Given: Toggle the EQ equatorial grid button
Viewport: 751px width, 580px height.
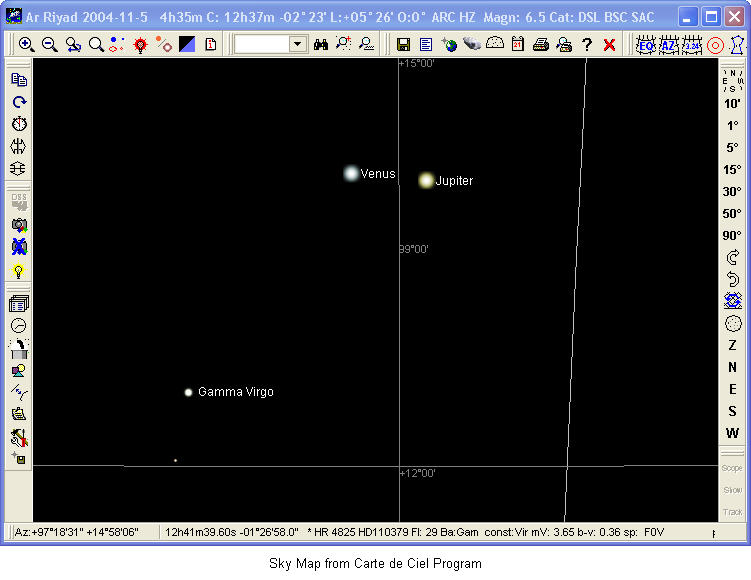Looking at the screenshot, I should [646, 45].
